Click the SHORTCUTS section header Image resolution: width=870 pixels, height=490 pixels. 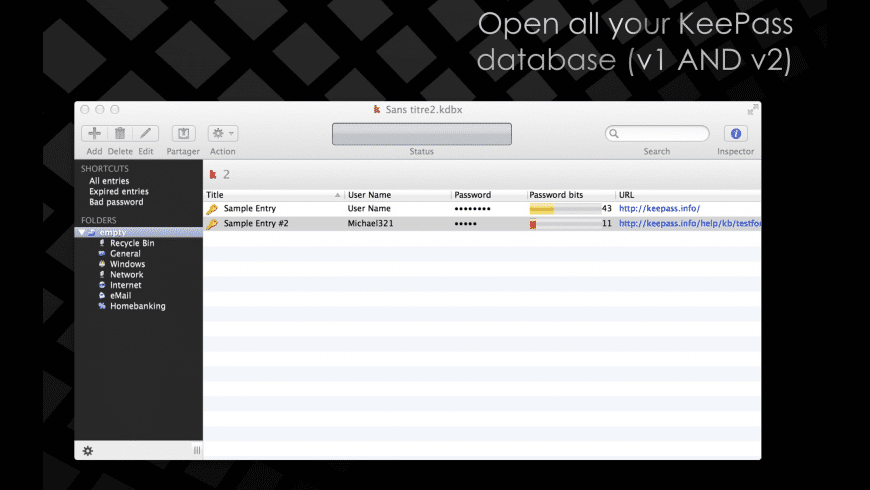pos(105,169)
